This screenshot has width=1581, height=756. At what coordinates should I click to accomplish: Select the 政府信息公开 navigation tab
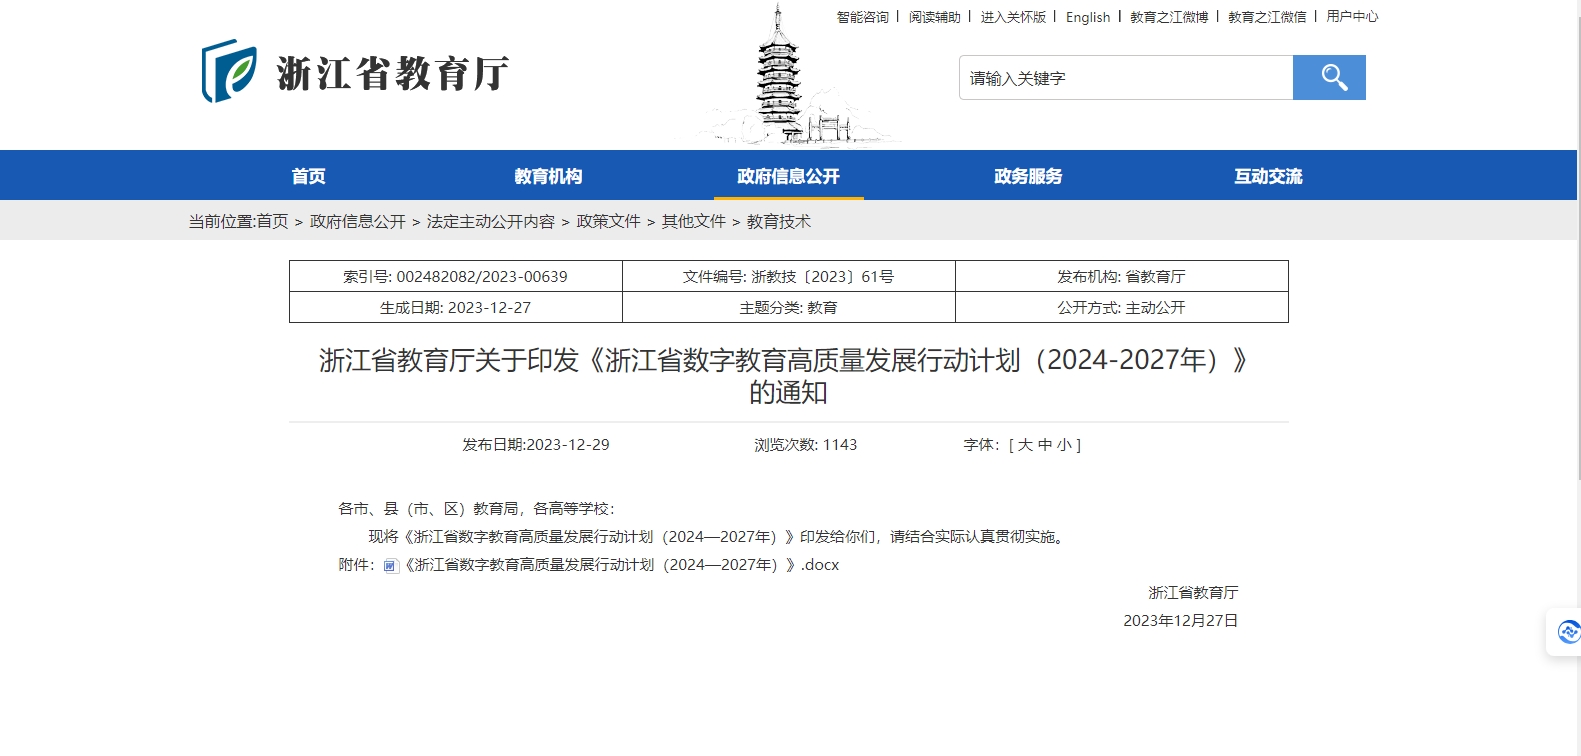(x=788, y=176)
